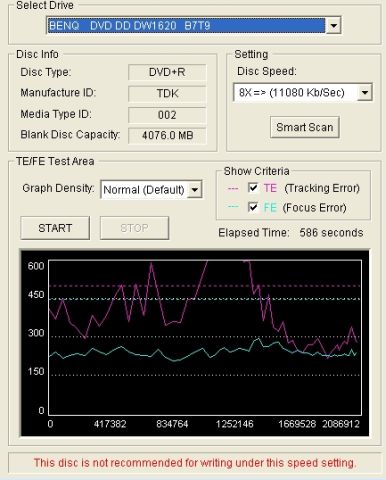The width and height of the screenshot is (386, 480).
Task: Toggle the FE Focus Error checkbox
Action: click(253, 207)
